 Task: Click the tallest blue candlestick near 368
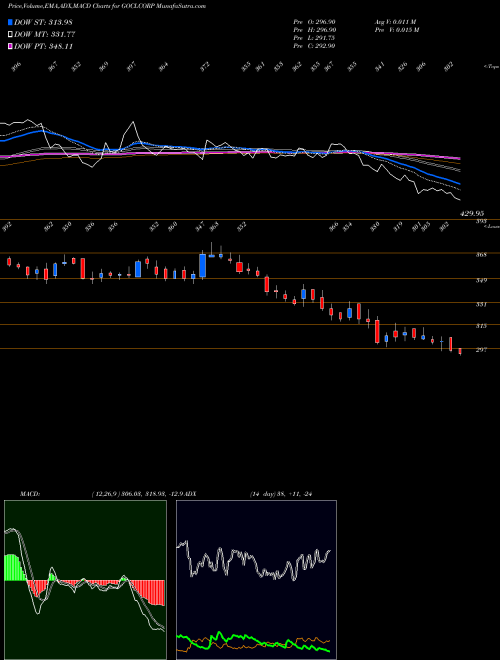point(202,266)
